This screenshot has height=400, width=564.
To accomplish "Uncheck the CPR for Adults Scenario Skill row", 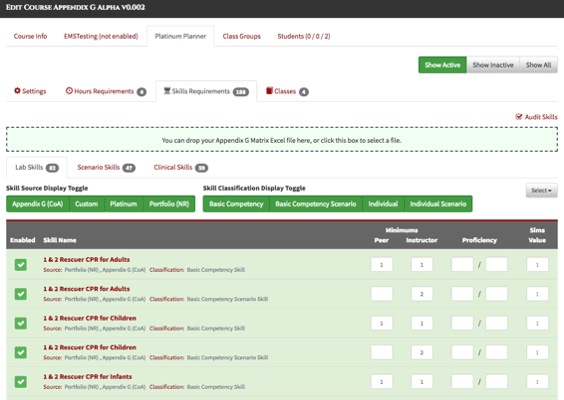I will [21, 294].
